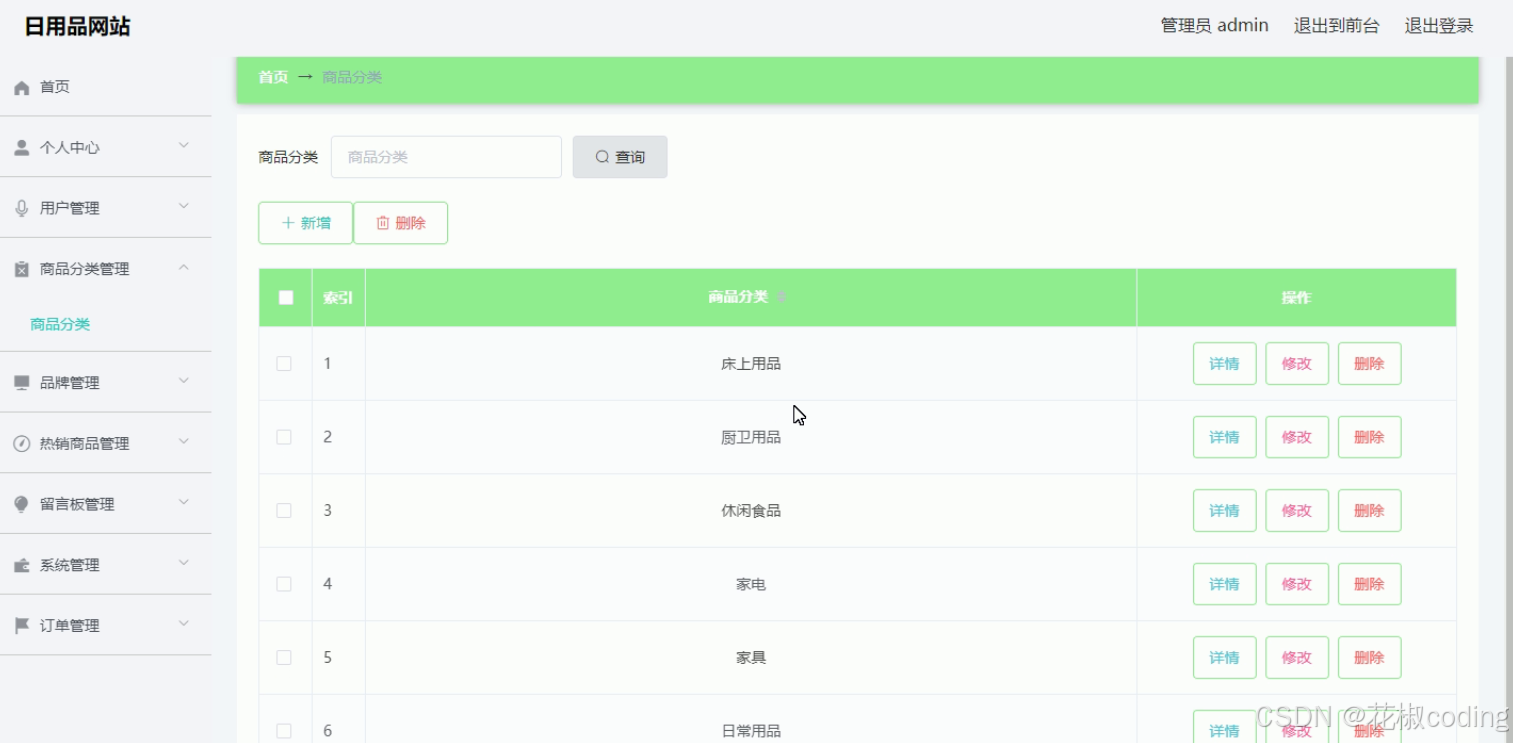1513x743 pixels.
Task: Click the 厨卫用品 category cell
Action: coord(751,437)
